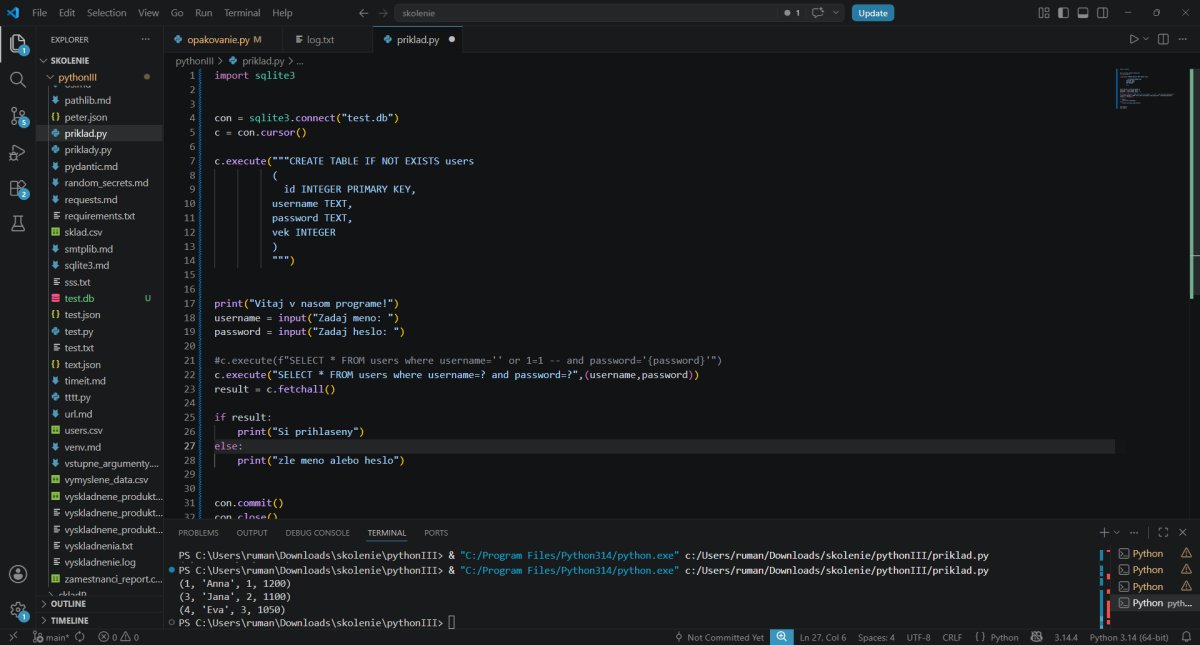
Task: Open the Search view in activity bar
Action: click(17, 80)
